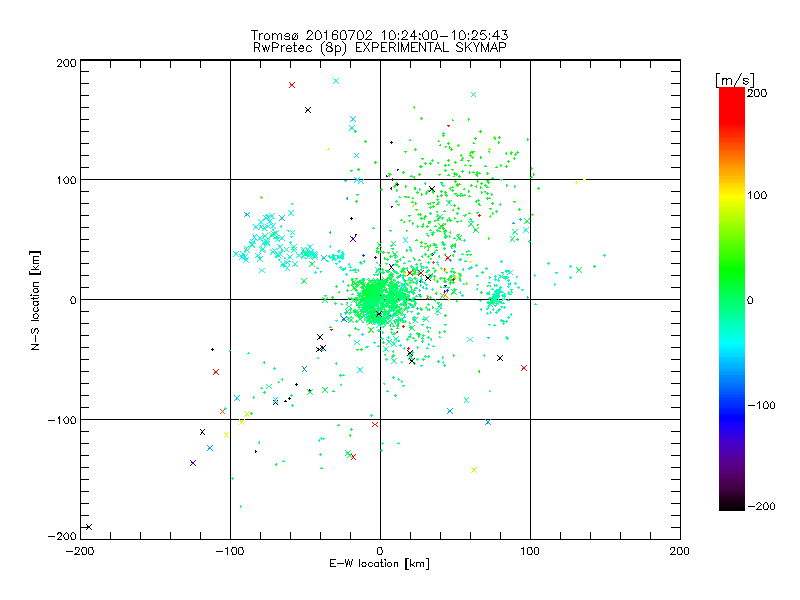Click the x-axis '0' tick label
The height and width of the screenshot is (600, 800).
(x=380, y=551)
